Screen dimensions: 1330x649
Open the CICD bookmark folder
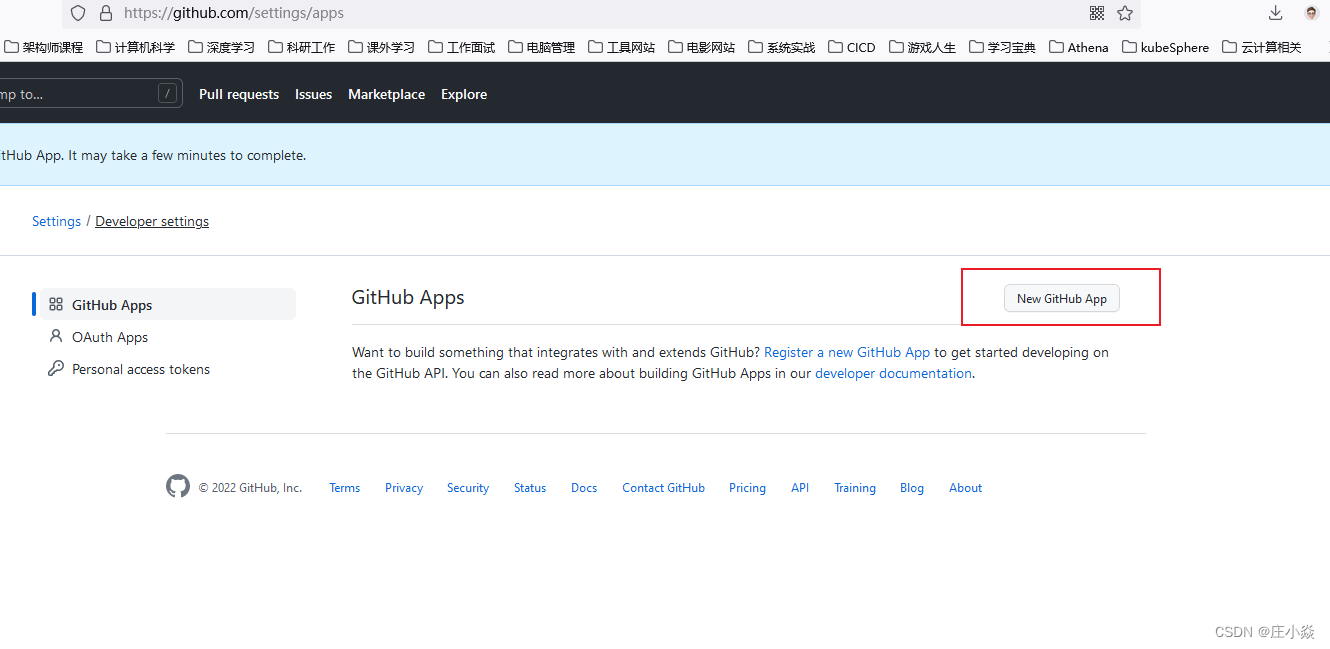pos(852,47)
